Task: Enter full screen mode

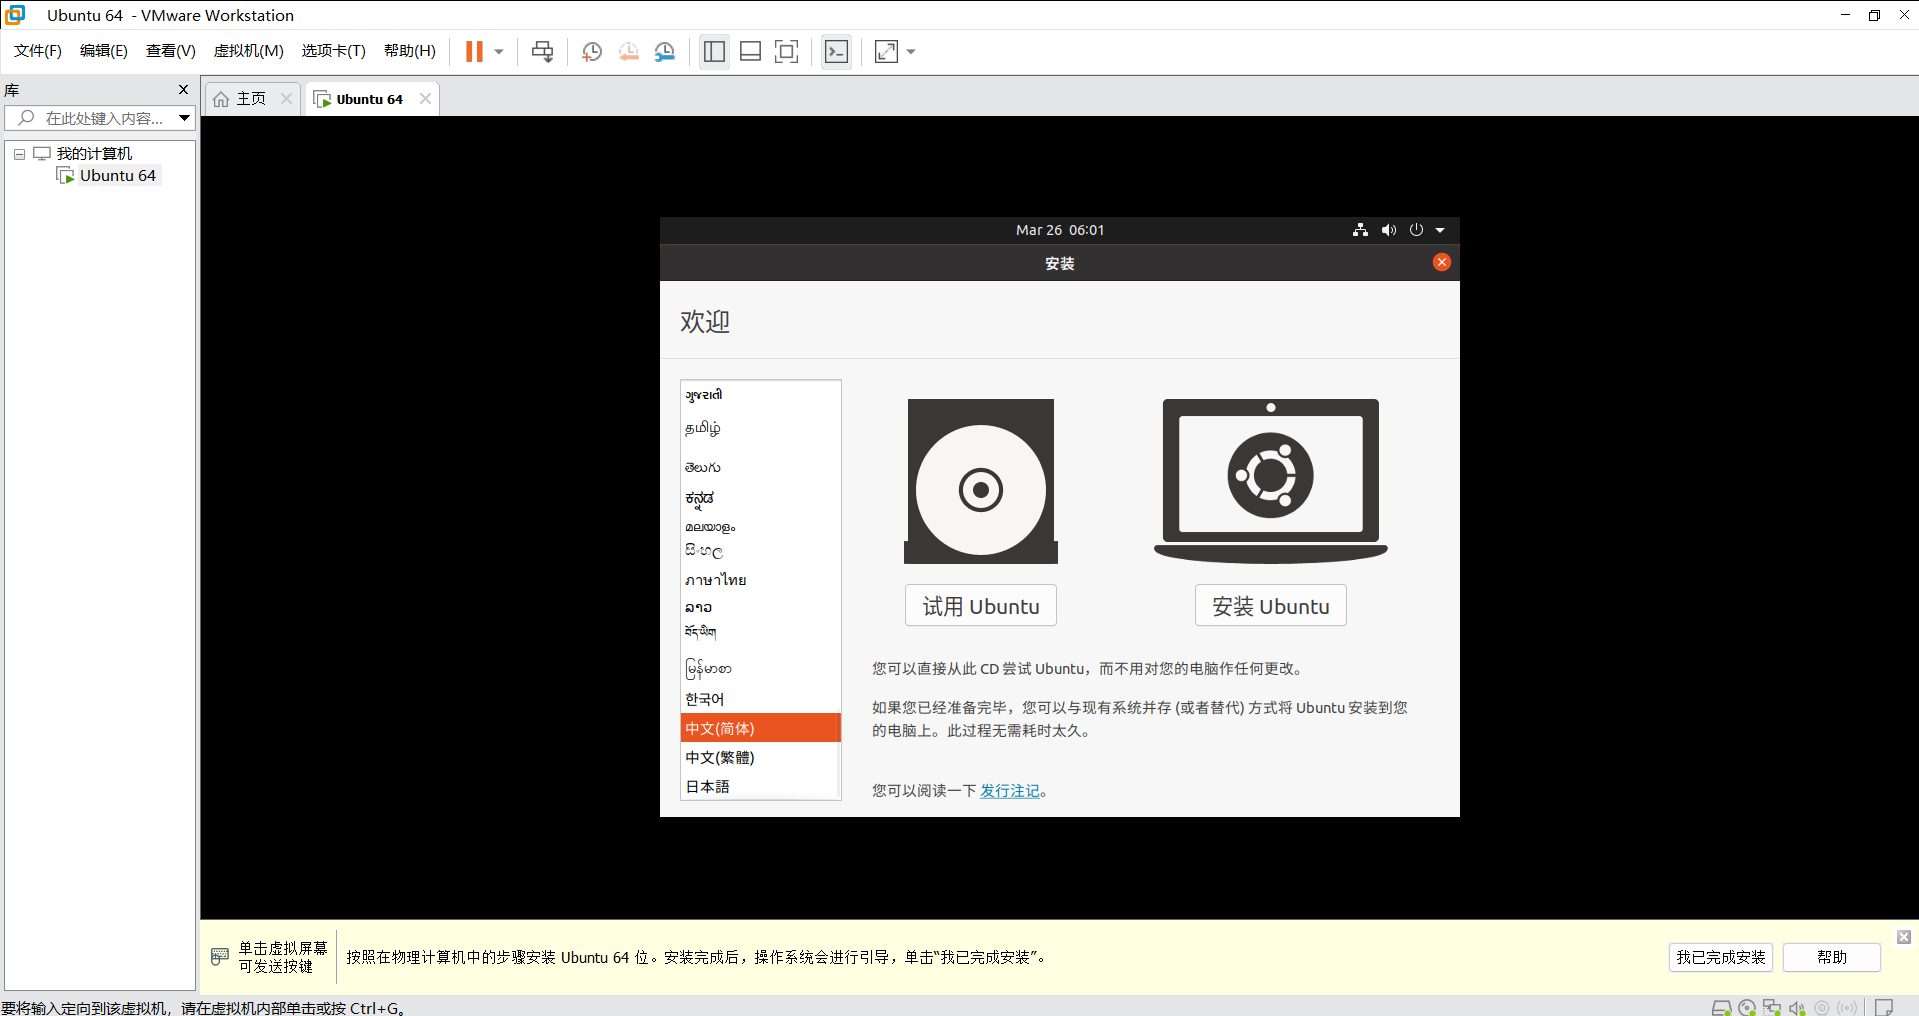Action: tap(787, 52)
